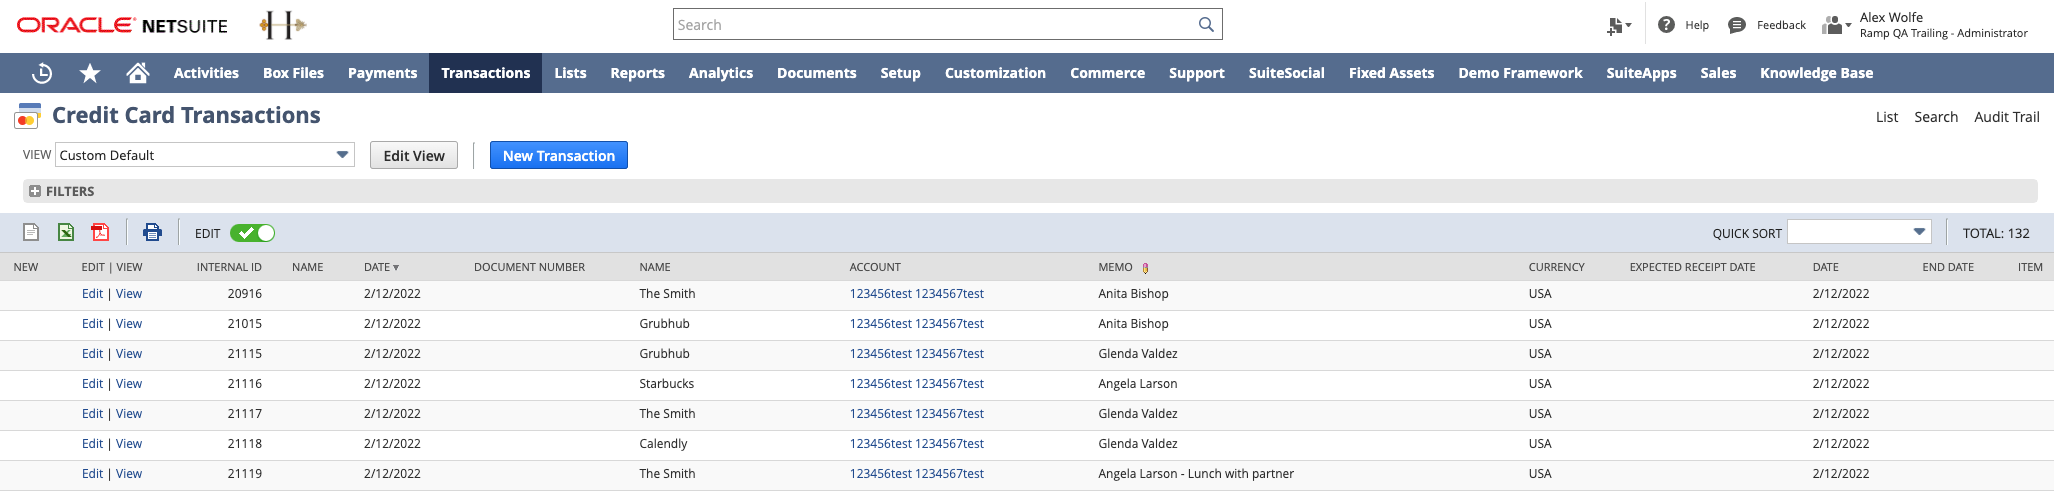This screenshot has width=2054, height=491.
Task: Export list to CSV icon
Action: coord(31,232)
